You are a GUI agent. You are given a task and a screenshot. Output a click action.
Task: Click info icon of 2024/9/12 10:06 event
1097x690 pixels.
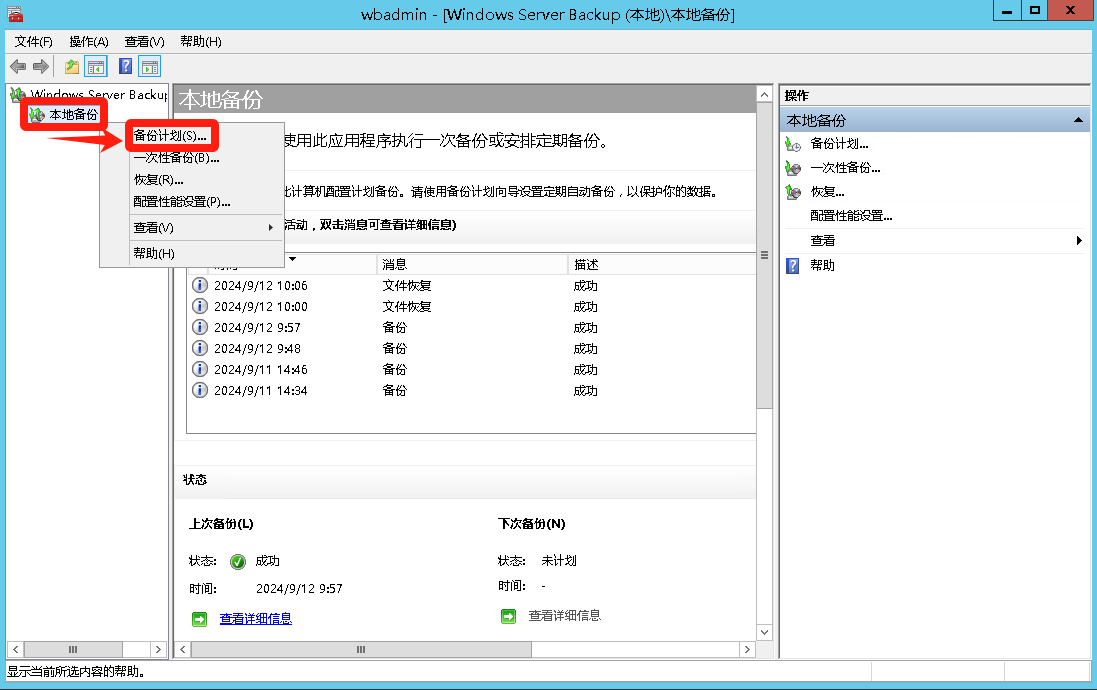(199, 286)
